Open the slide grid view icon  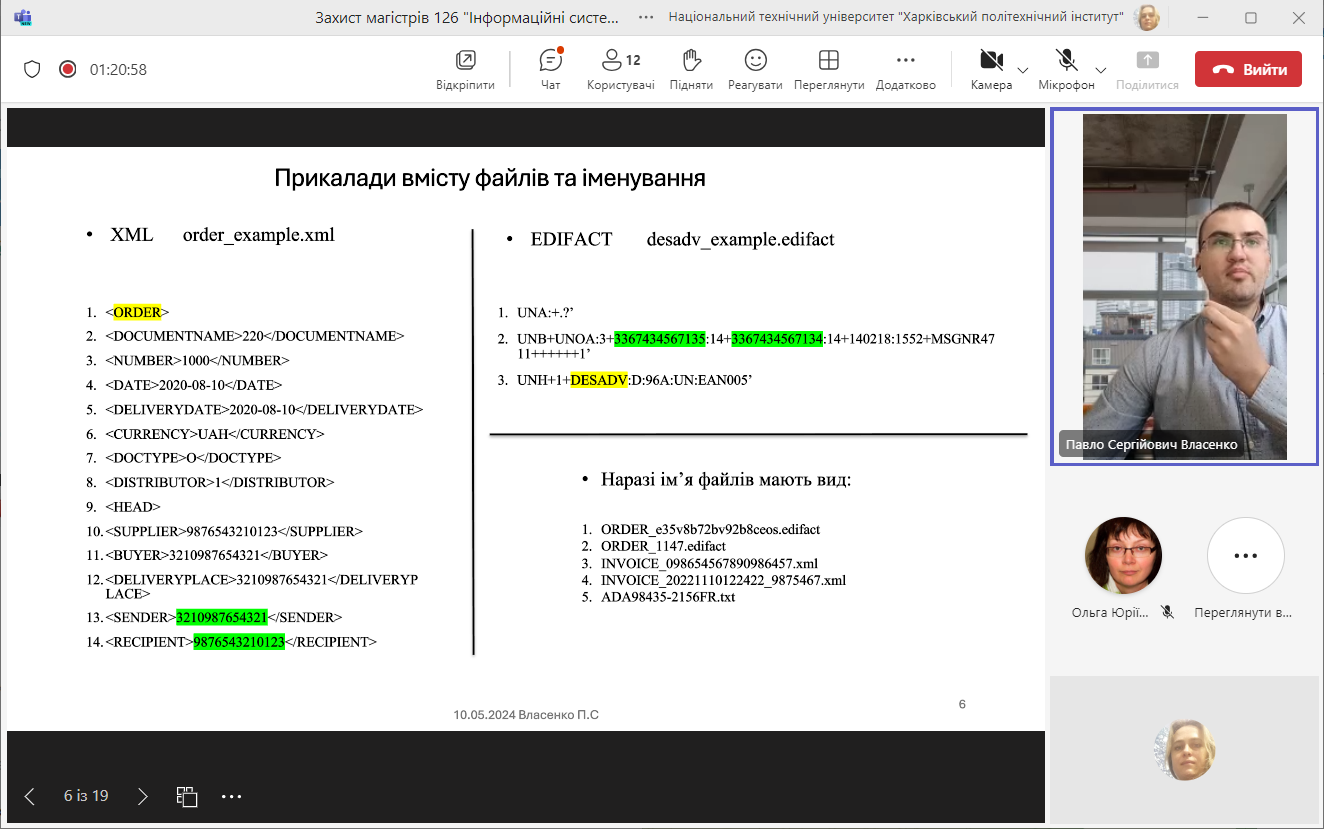[x=187, y=796]
